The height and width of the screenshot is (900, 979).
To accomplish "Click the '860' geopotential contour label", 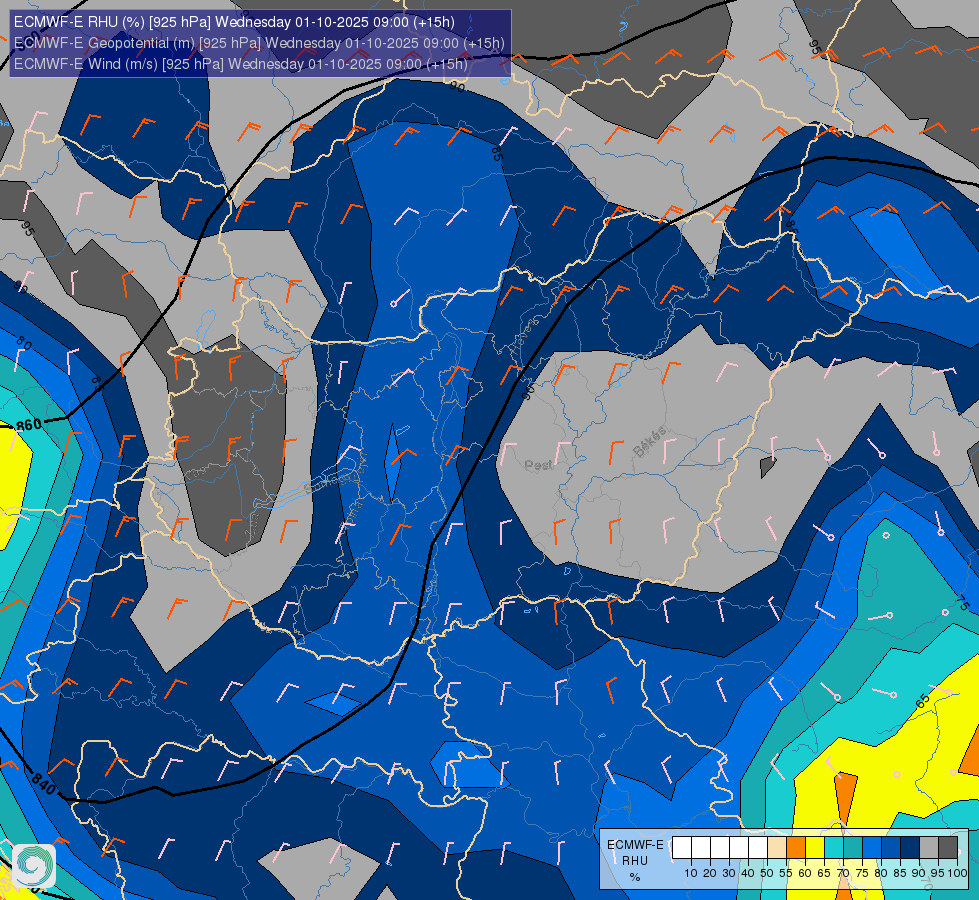I will click(x=29, y=425).
